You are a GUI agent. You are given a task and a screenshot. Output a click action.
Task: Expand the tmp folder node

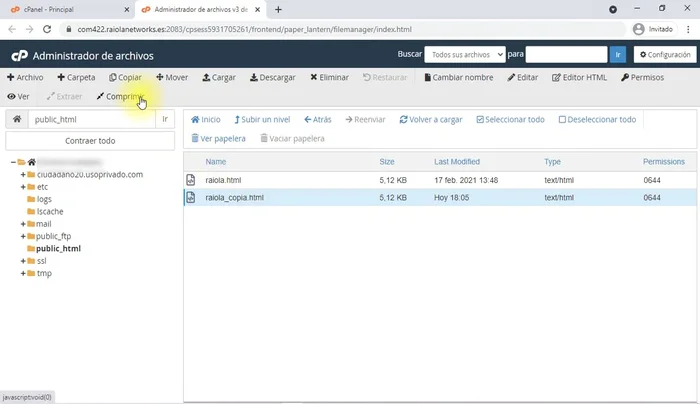coord(23,273)
